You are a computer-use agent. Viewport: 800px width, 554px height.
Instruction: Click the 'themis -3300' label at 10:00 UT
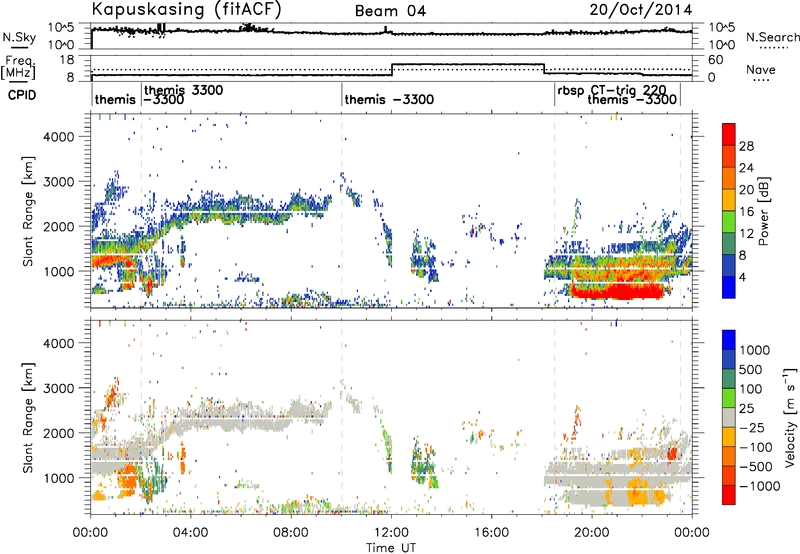[389, 99]
